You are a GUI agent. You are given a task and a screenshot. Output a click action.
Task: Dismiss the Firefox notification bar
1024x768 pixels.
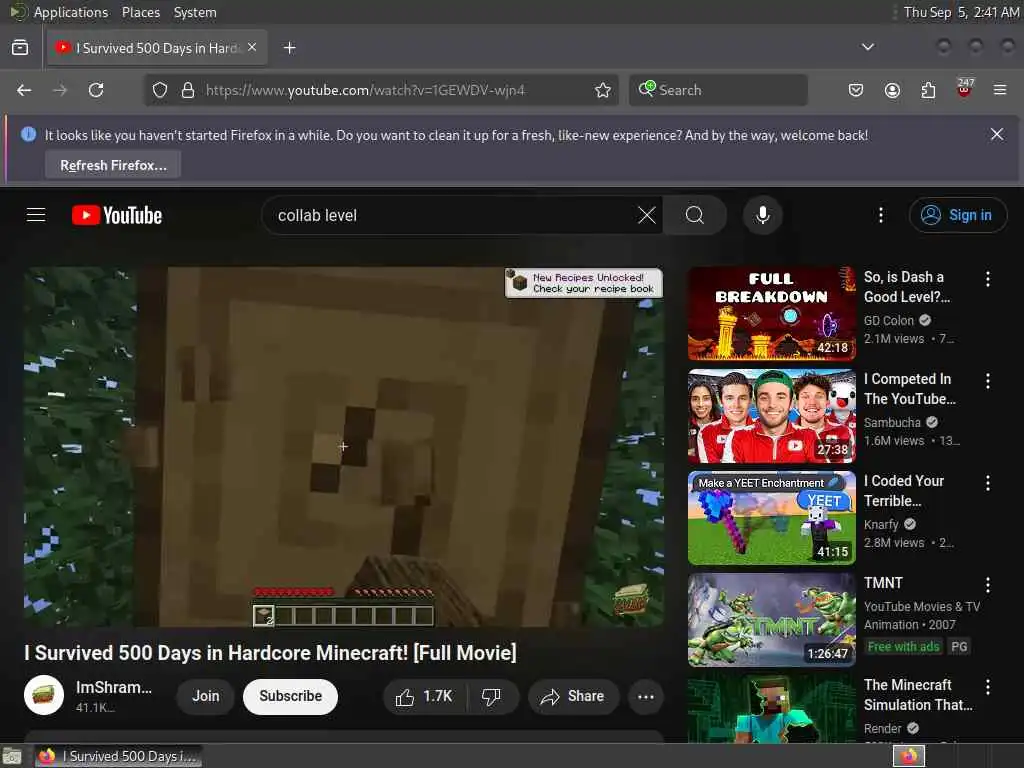[997, 135]
